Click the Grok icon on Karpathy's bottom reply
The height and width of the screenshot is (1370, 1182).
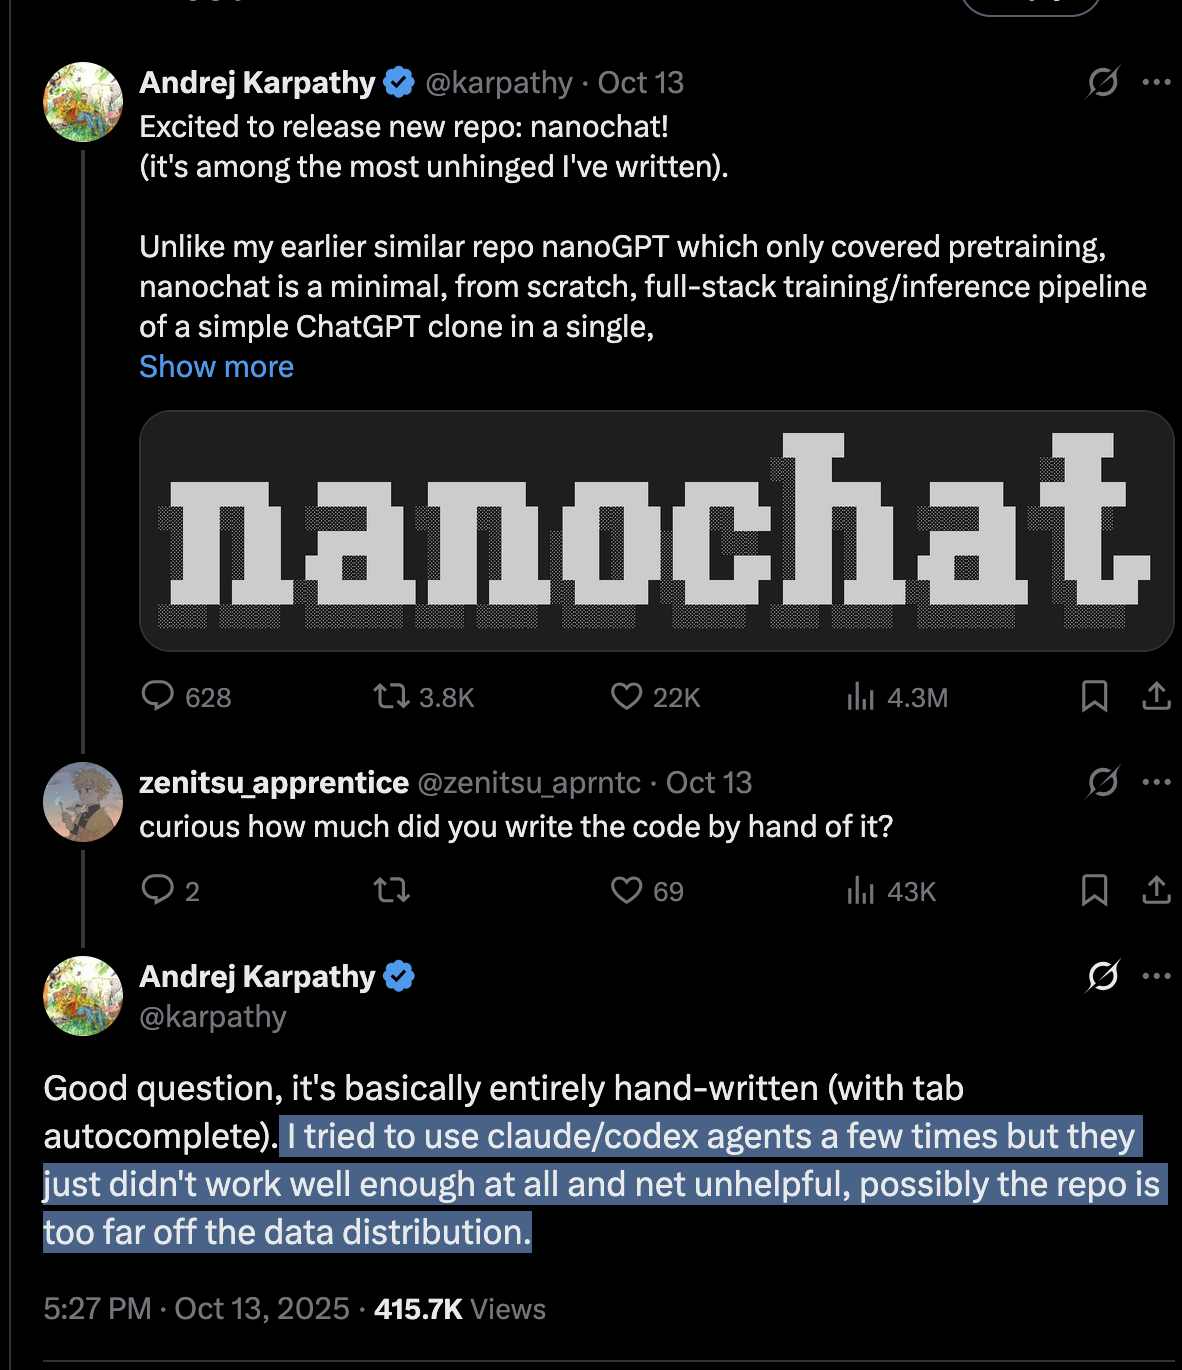(1102, 976)
